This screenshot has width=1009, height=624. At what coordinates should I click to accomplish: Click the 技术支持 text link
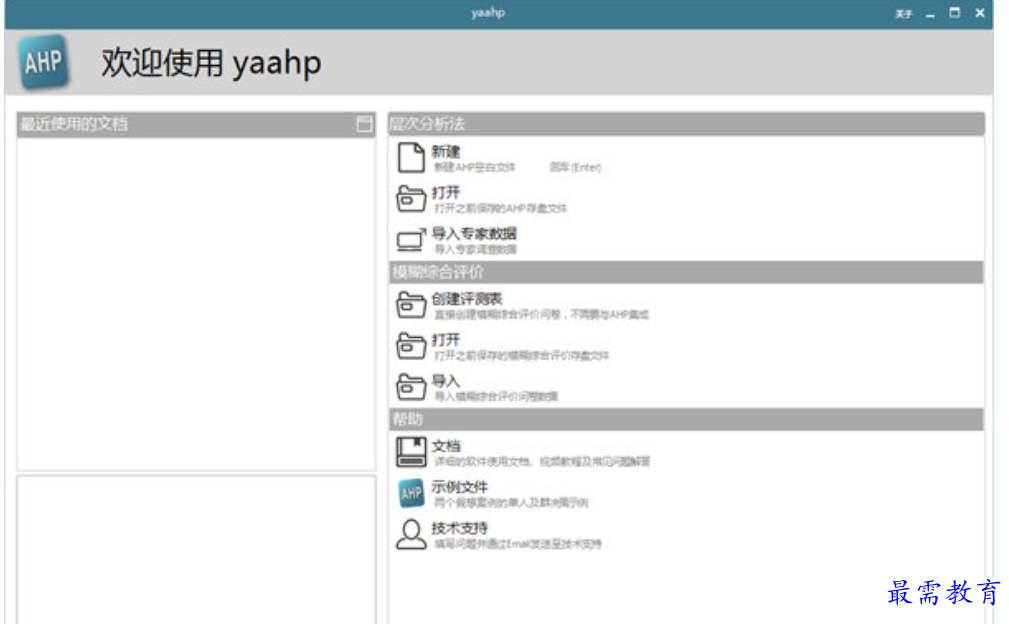pyautogui.click(x=459, y=528)
